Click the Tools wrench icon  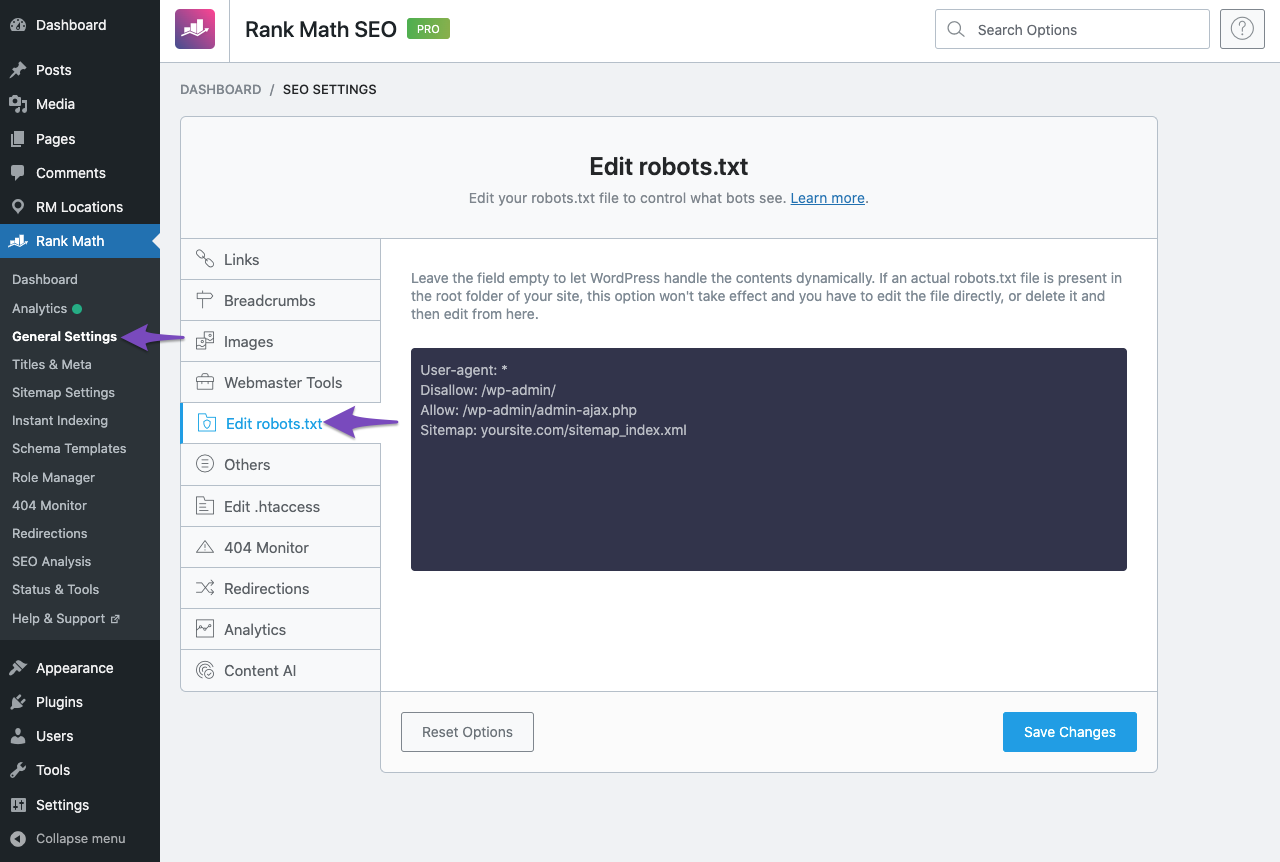pos(18,770)
